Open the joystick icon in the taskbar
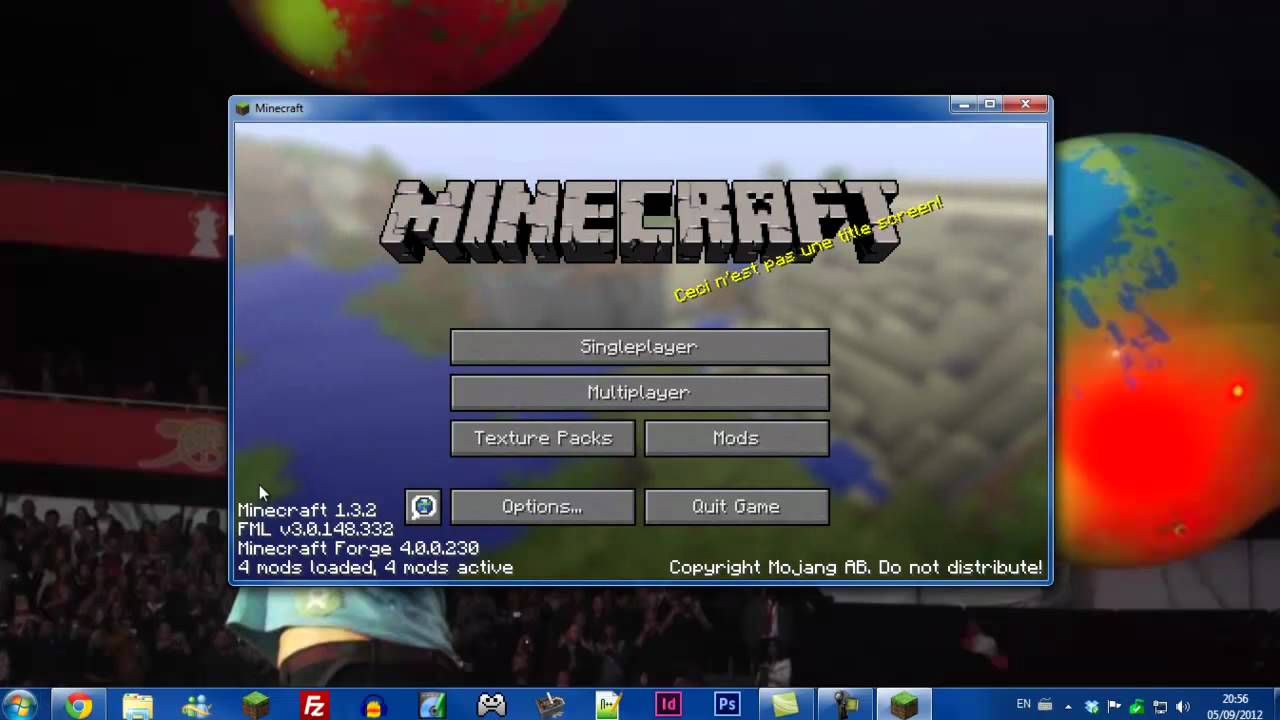Viewport: 1280px width, 720px height. (x=550, y=706)
